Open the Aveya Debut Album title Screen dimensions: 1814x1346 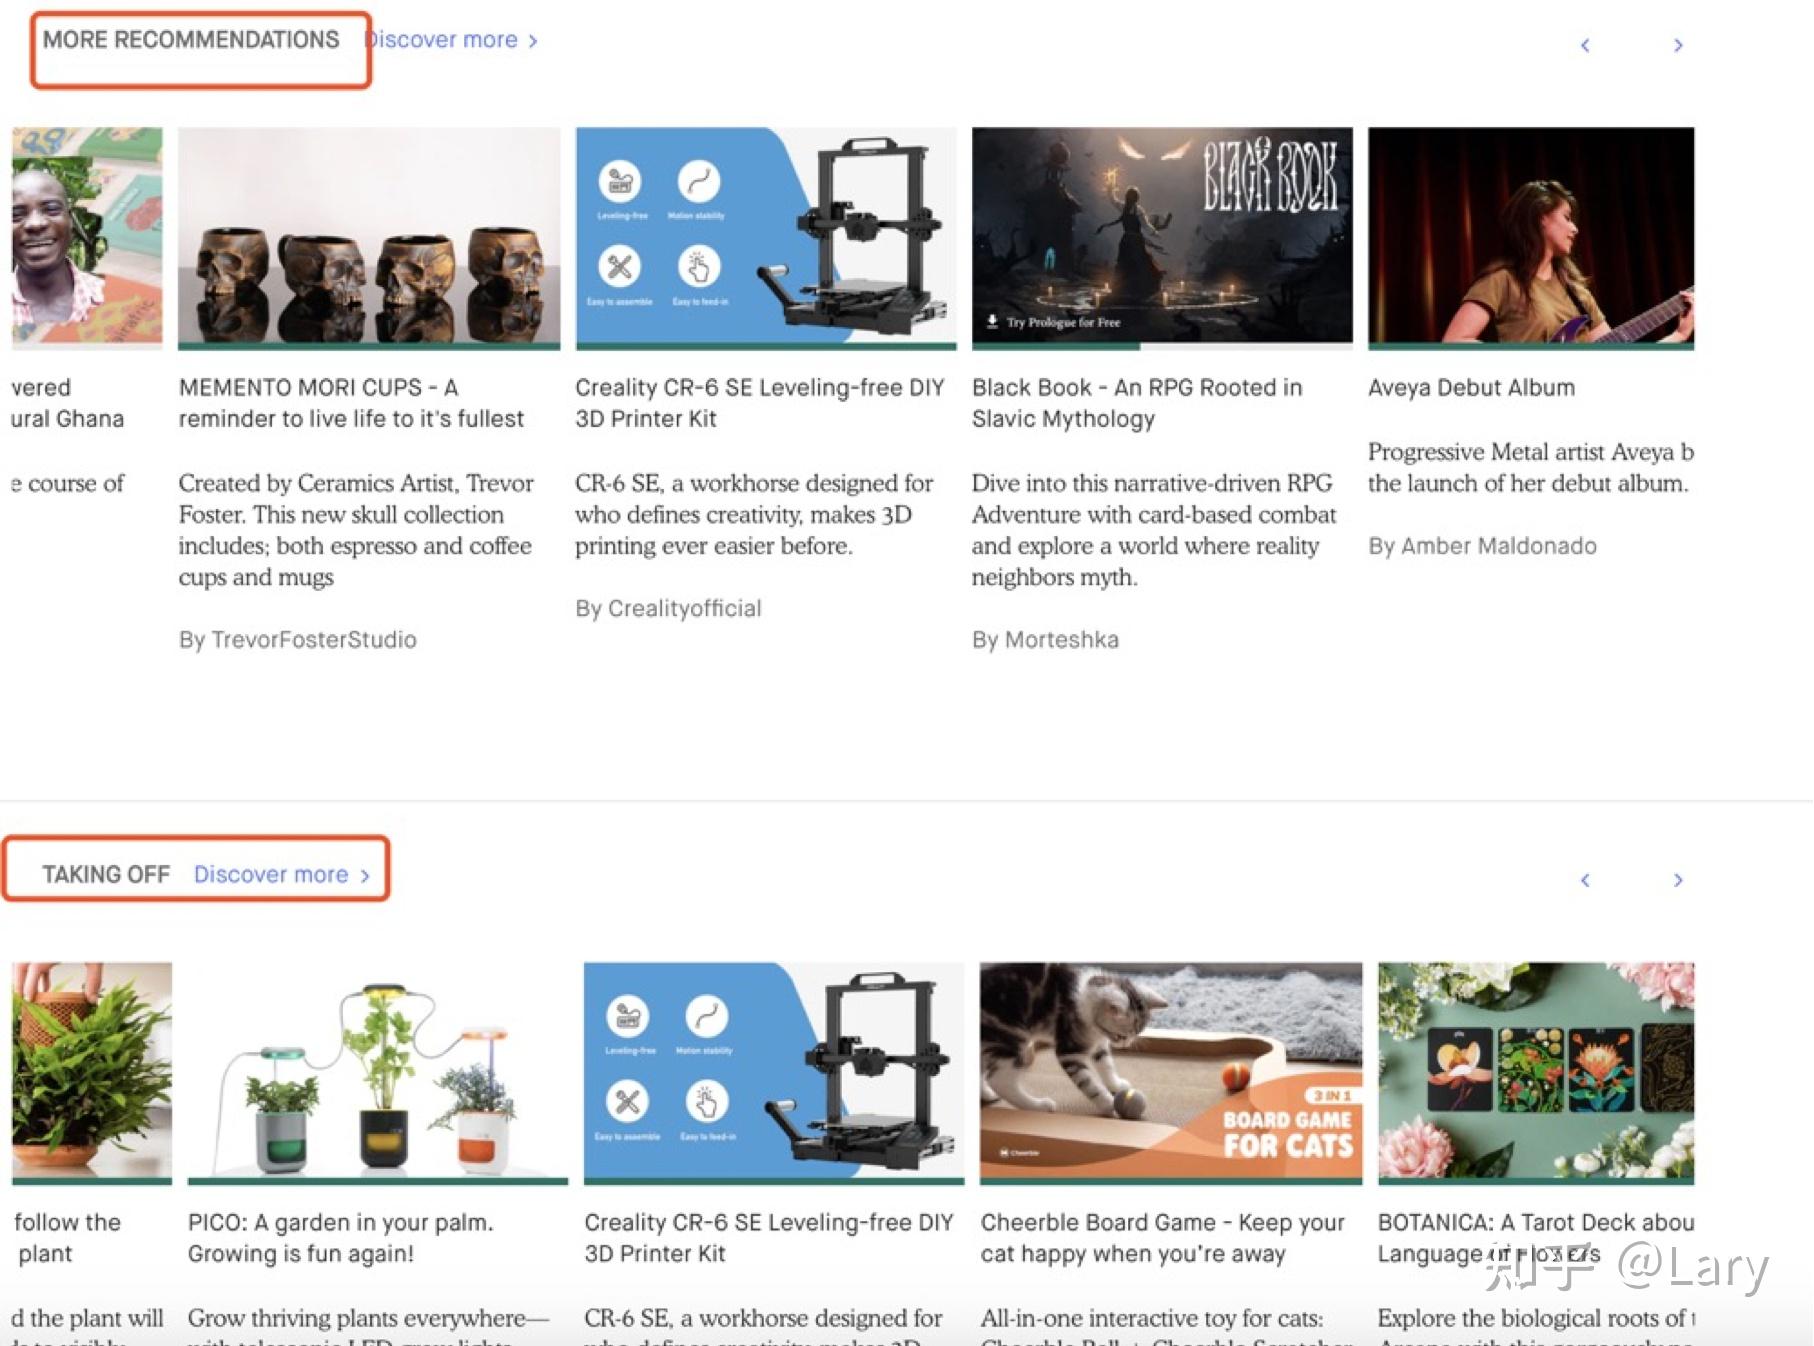tap(1471, 388)
